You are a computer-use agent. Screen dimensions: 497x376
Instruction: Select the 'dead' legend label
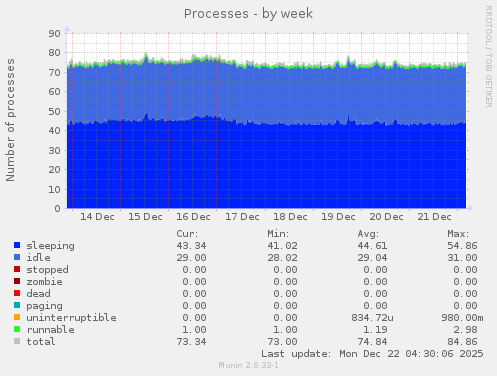(39, 294)
